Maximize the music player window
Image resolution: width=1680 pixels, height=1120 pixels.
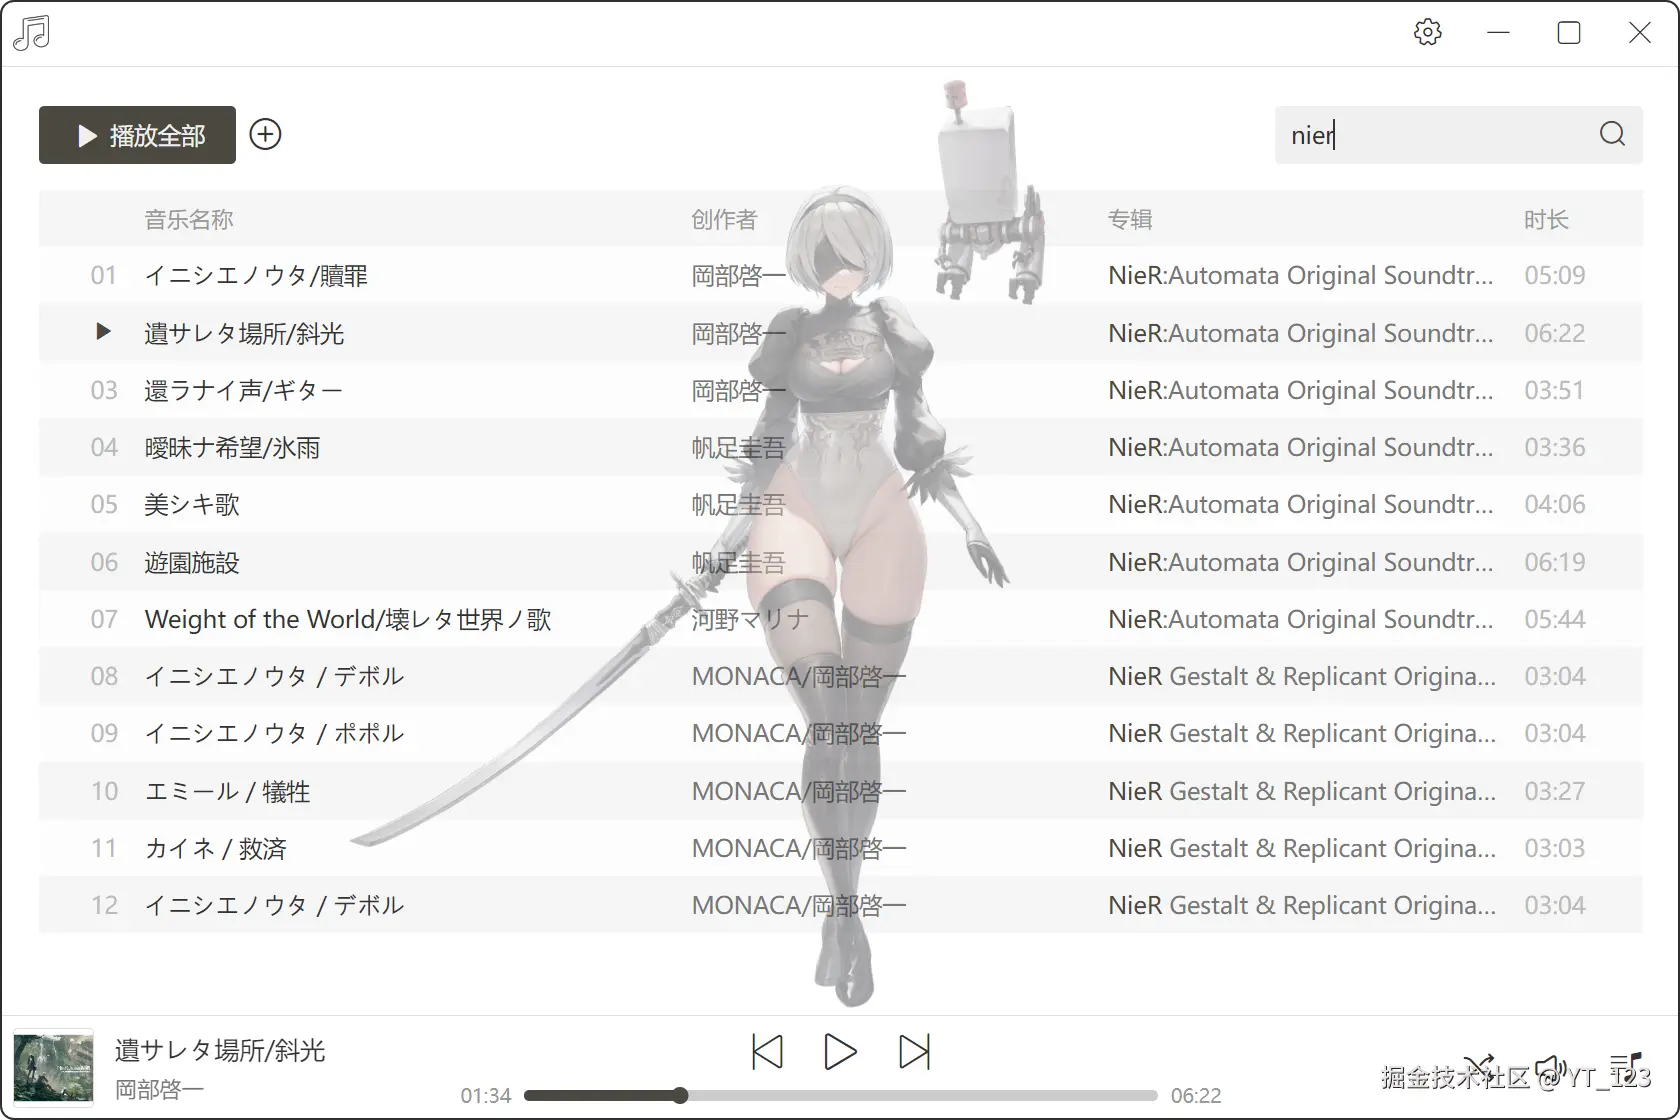pyautogui.click(x=1569, y=33)
